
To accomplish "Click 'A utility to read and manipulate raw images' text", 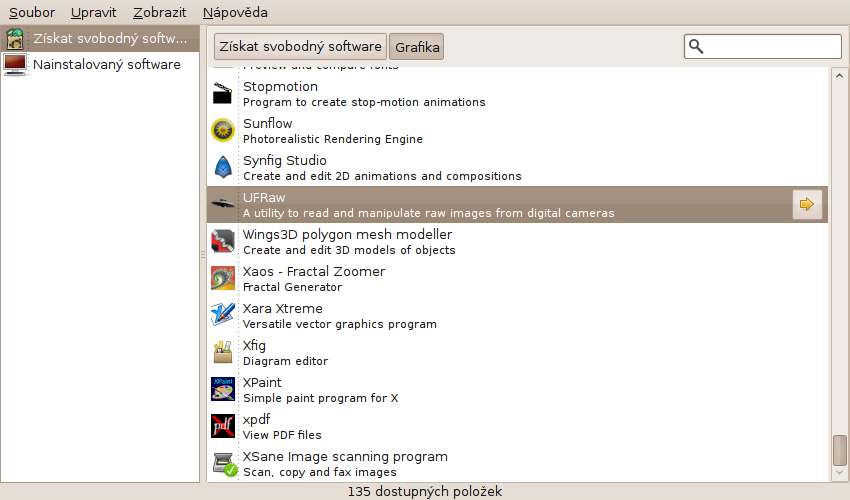I will pos(429,213).
